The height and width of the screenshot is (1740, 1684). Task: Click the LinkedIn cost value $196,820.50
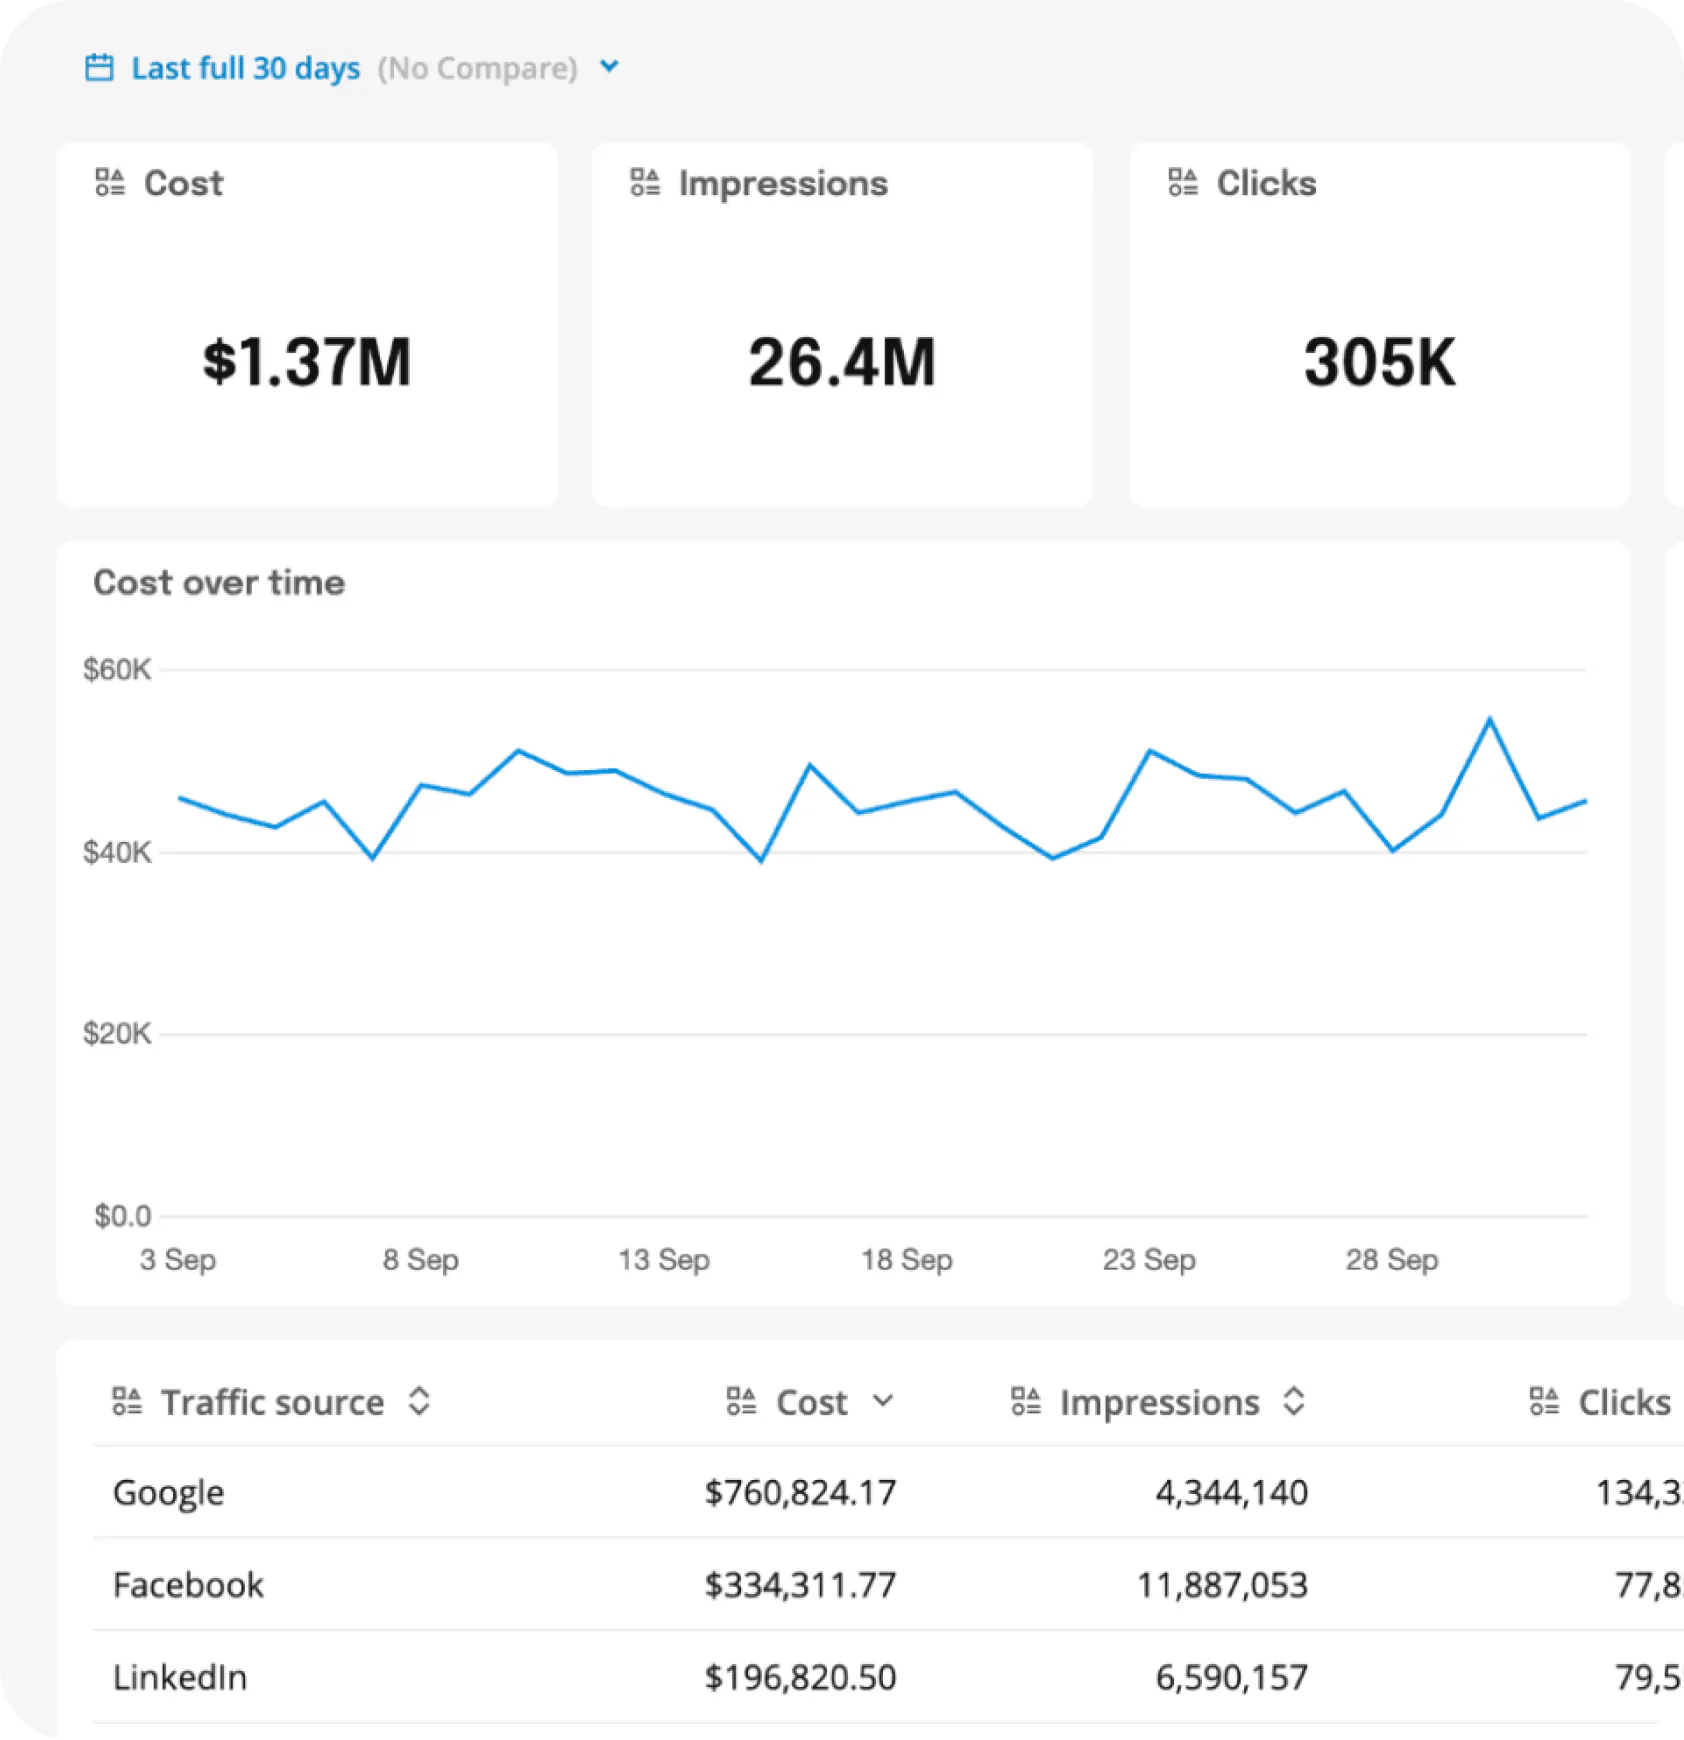point(800,1677)
